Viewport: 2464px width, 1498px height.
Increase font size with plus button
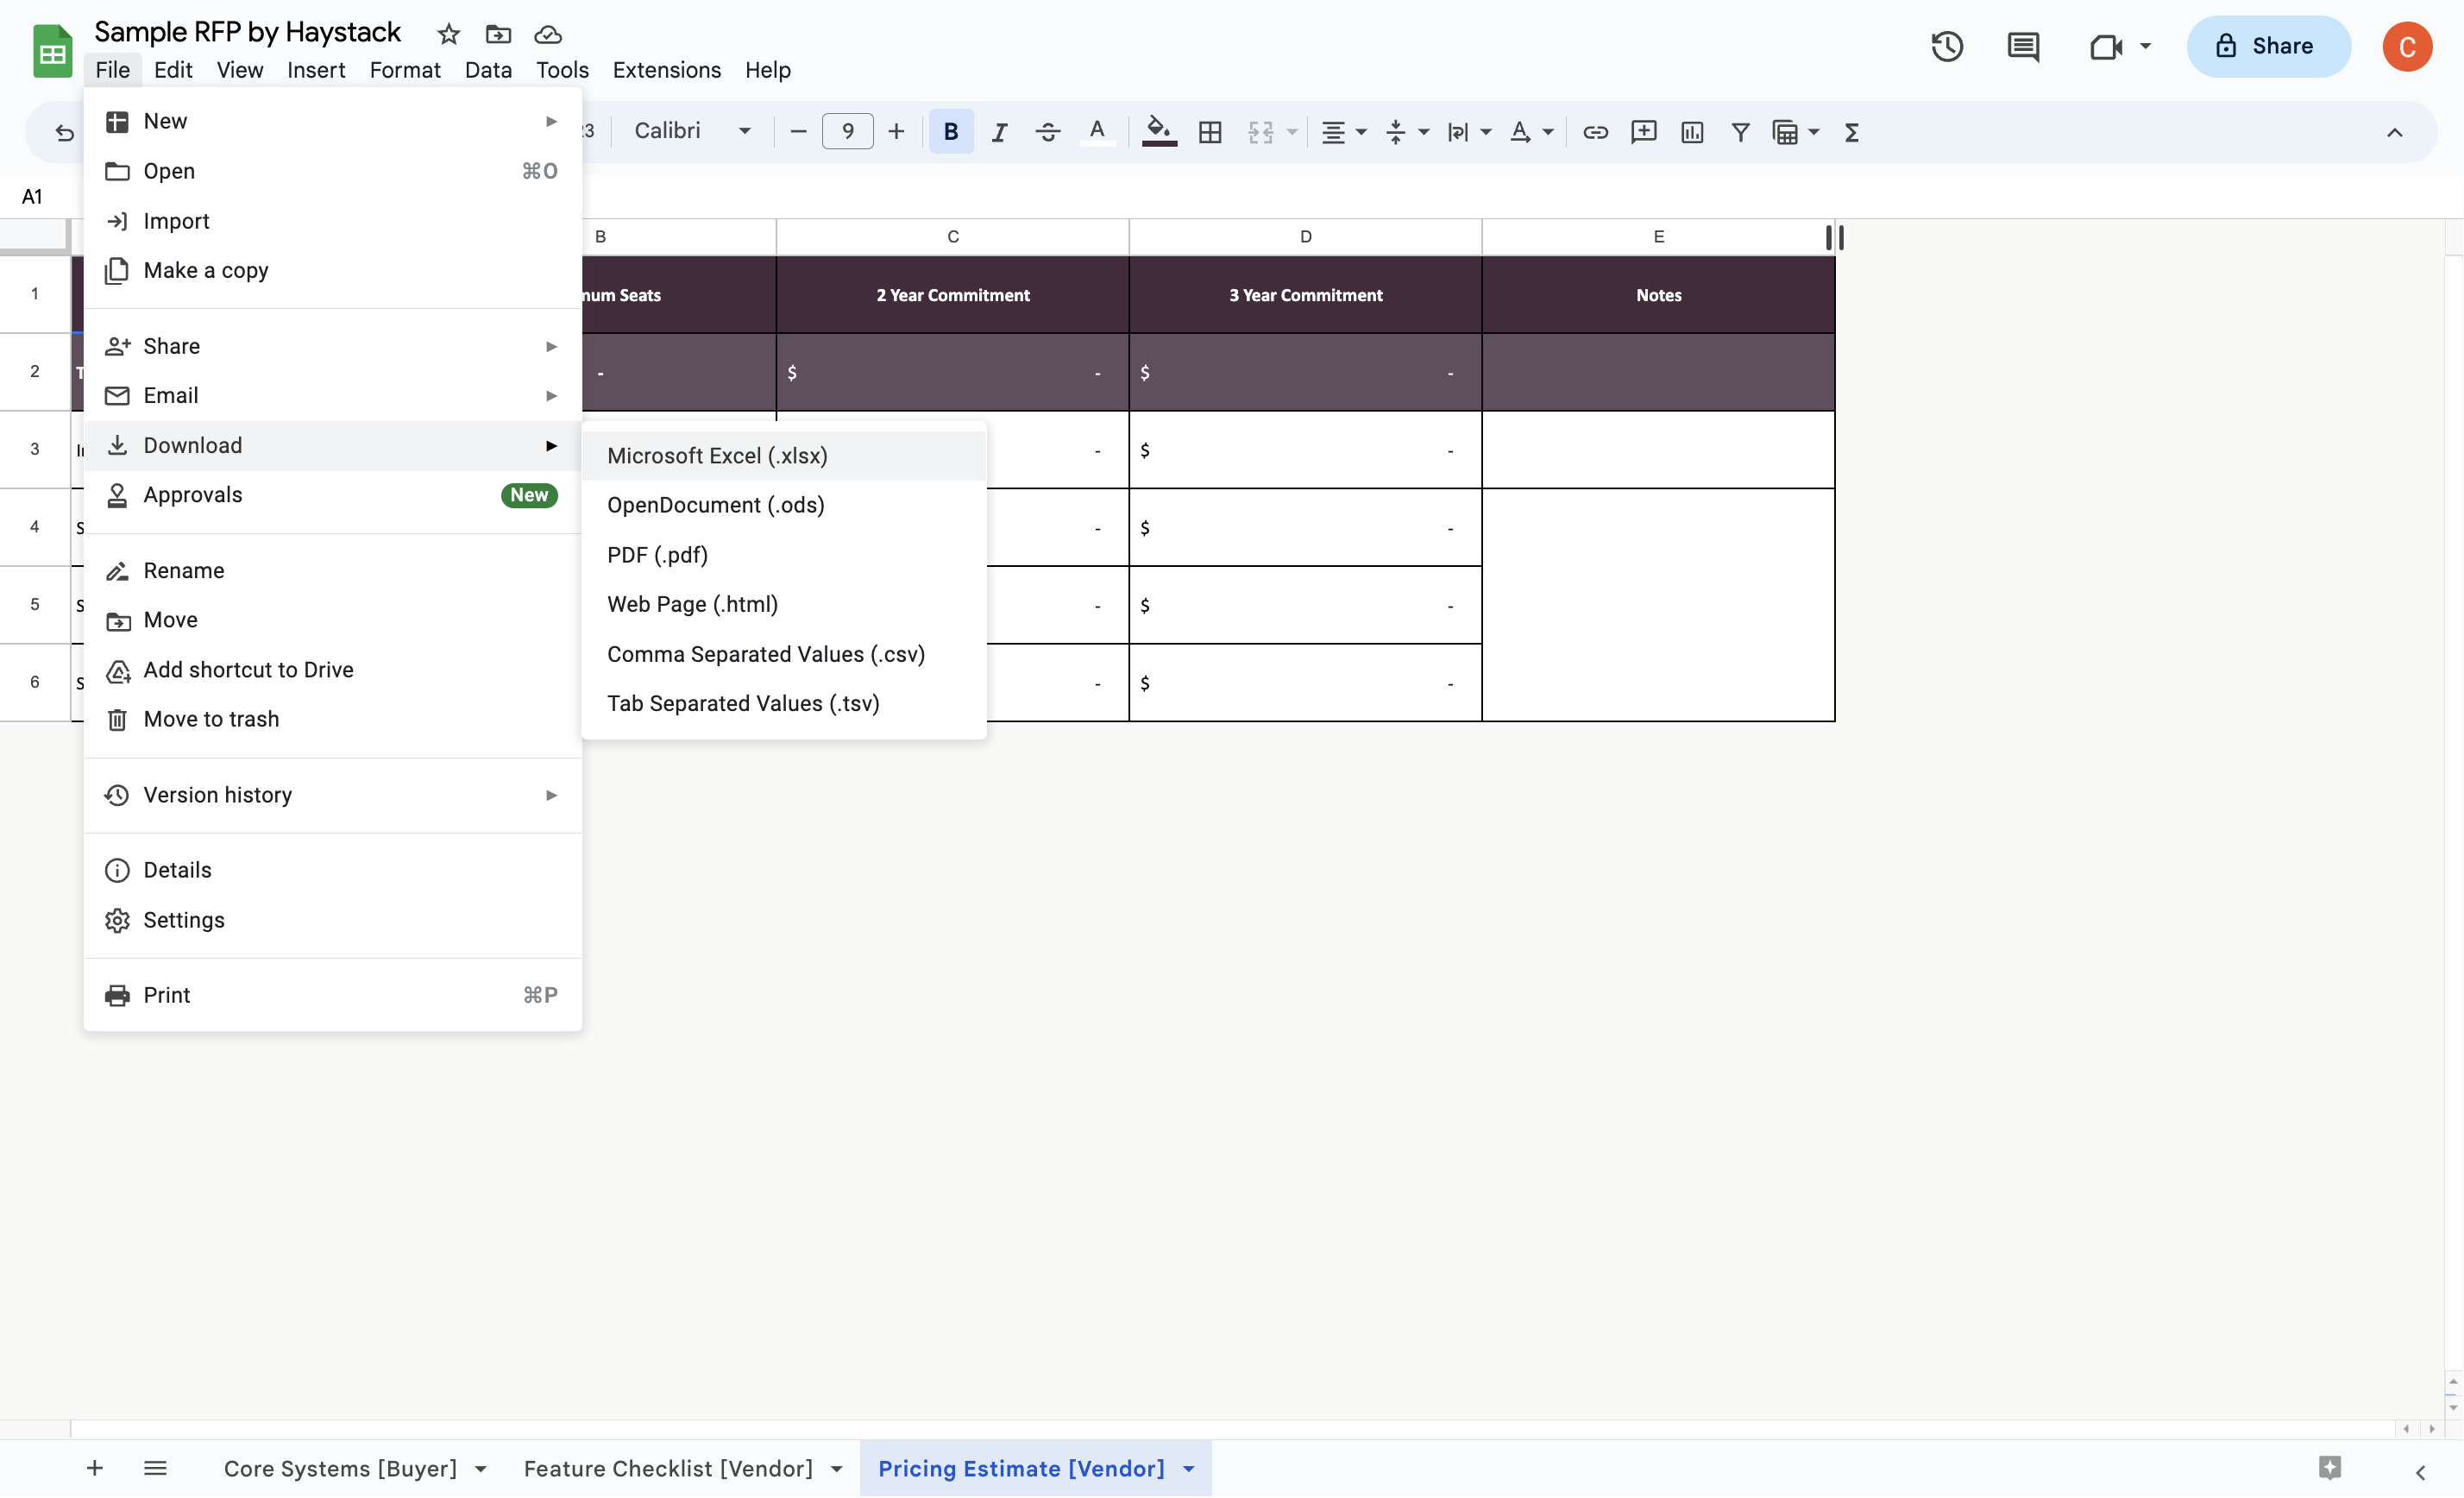(x=896, y=132)
